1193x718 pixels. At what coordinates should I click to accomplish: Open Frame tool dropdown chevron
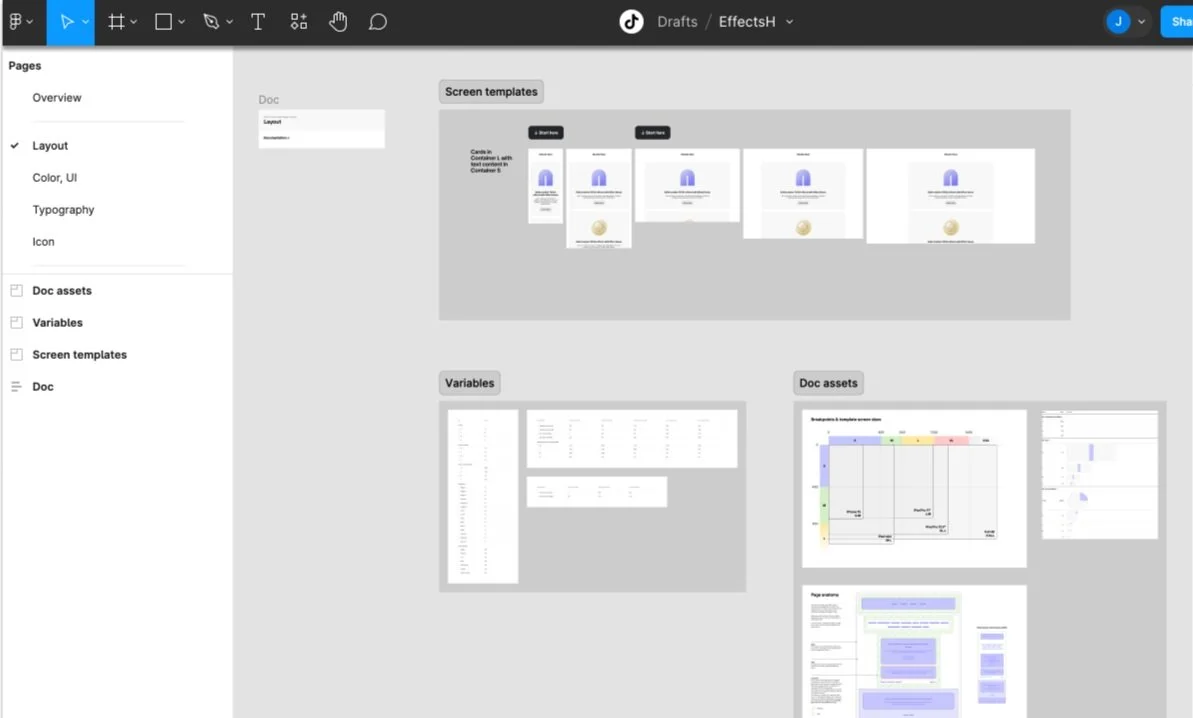(x=134, y=22)
